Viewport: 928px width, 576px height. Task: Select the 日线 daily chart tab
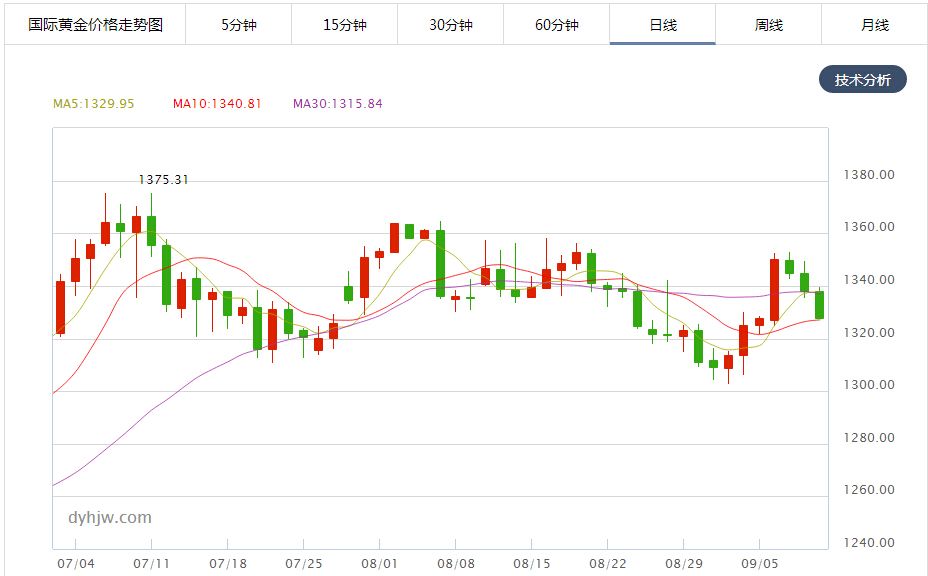(x=663, y=25)
